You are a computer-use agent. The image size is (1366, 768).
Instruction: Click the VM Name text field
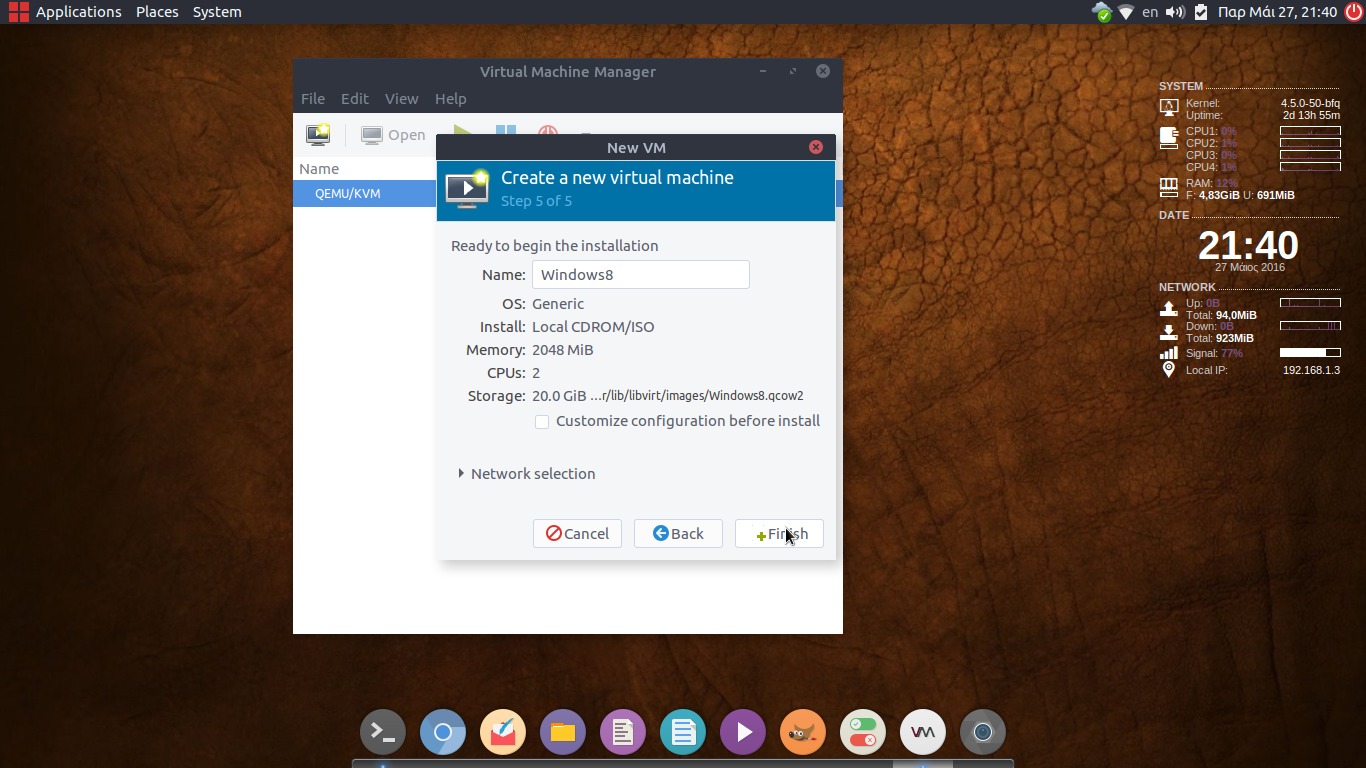tap(640, 275)
